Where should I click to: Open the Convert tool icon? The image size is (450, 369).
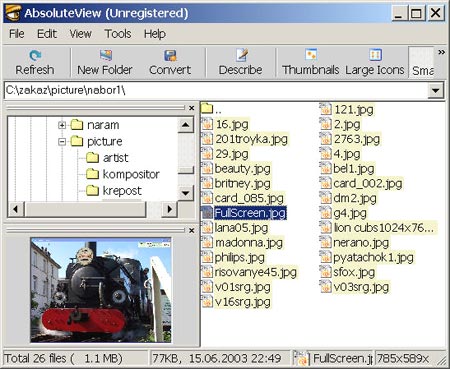tap(170, 55)
